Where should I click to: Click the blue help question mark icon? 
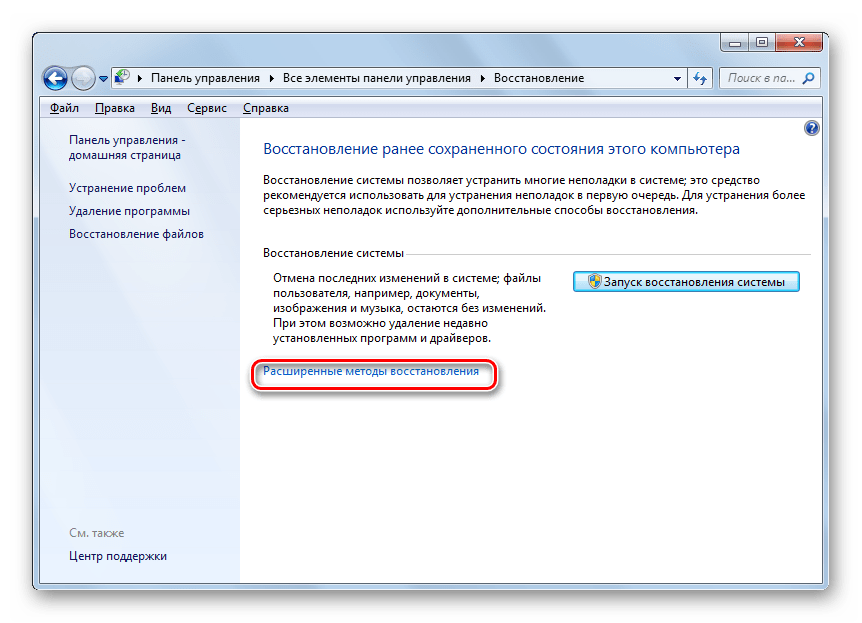[811, 128]
